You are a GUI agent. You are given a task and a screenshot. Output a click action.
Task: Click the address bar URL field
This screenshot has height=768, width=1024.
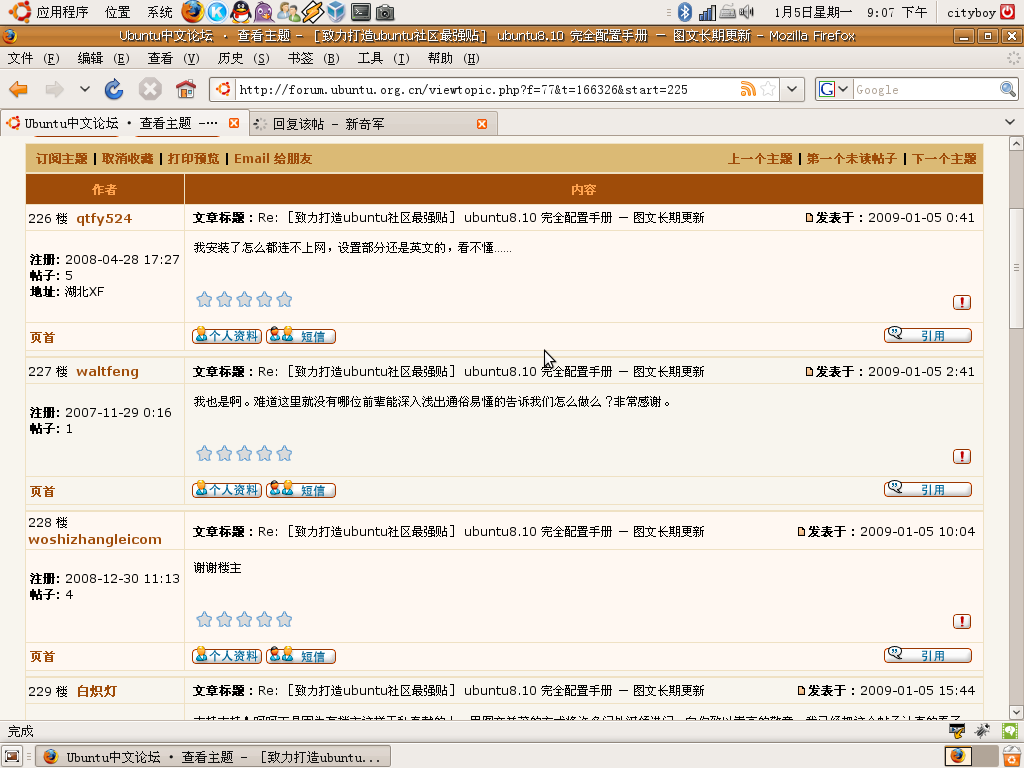point(487,89)
